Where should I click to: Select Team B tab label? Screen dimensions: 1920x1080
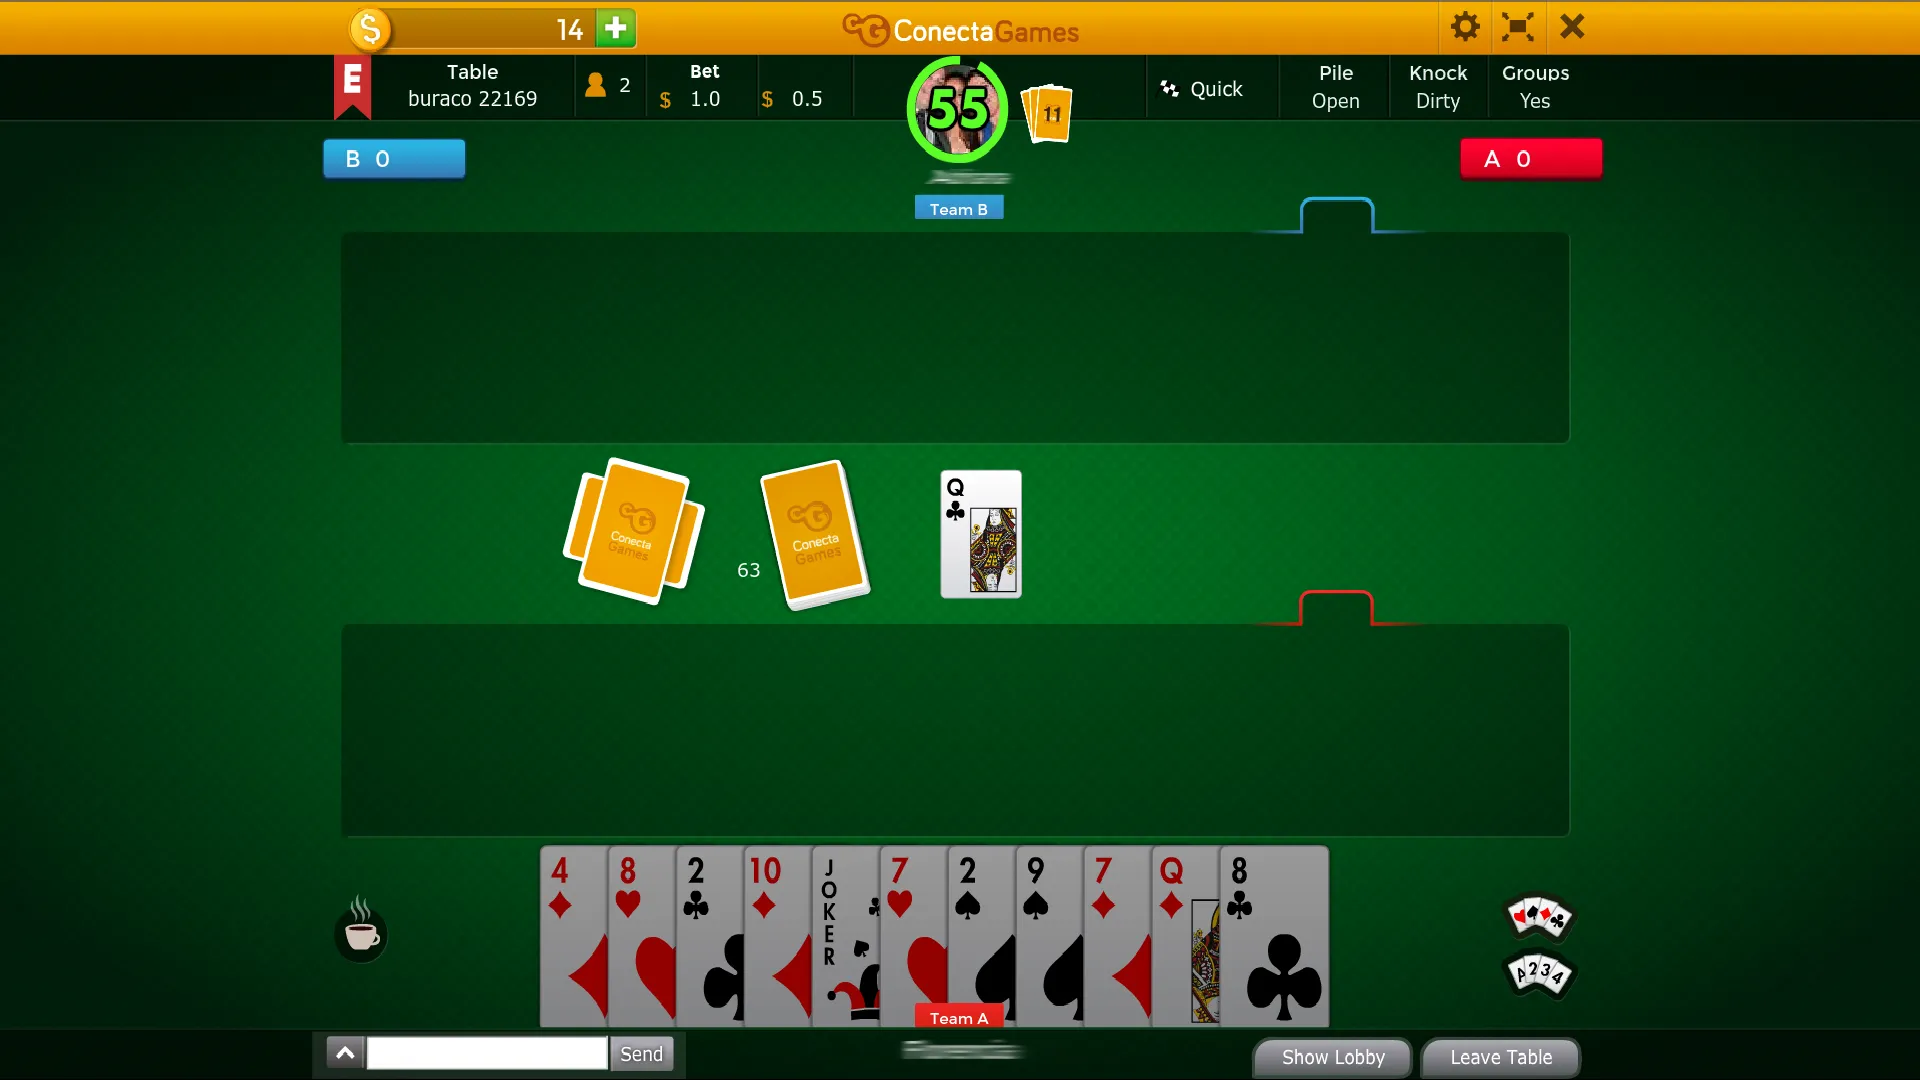[x=959, y=208]
